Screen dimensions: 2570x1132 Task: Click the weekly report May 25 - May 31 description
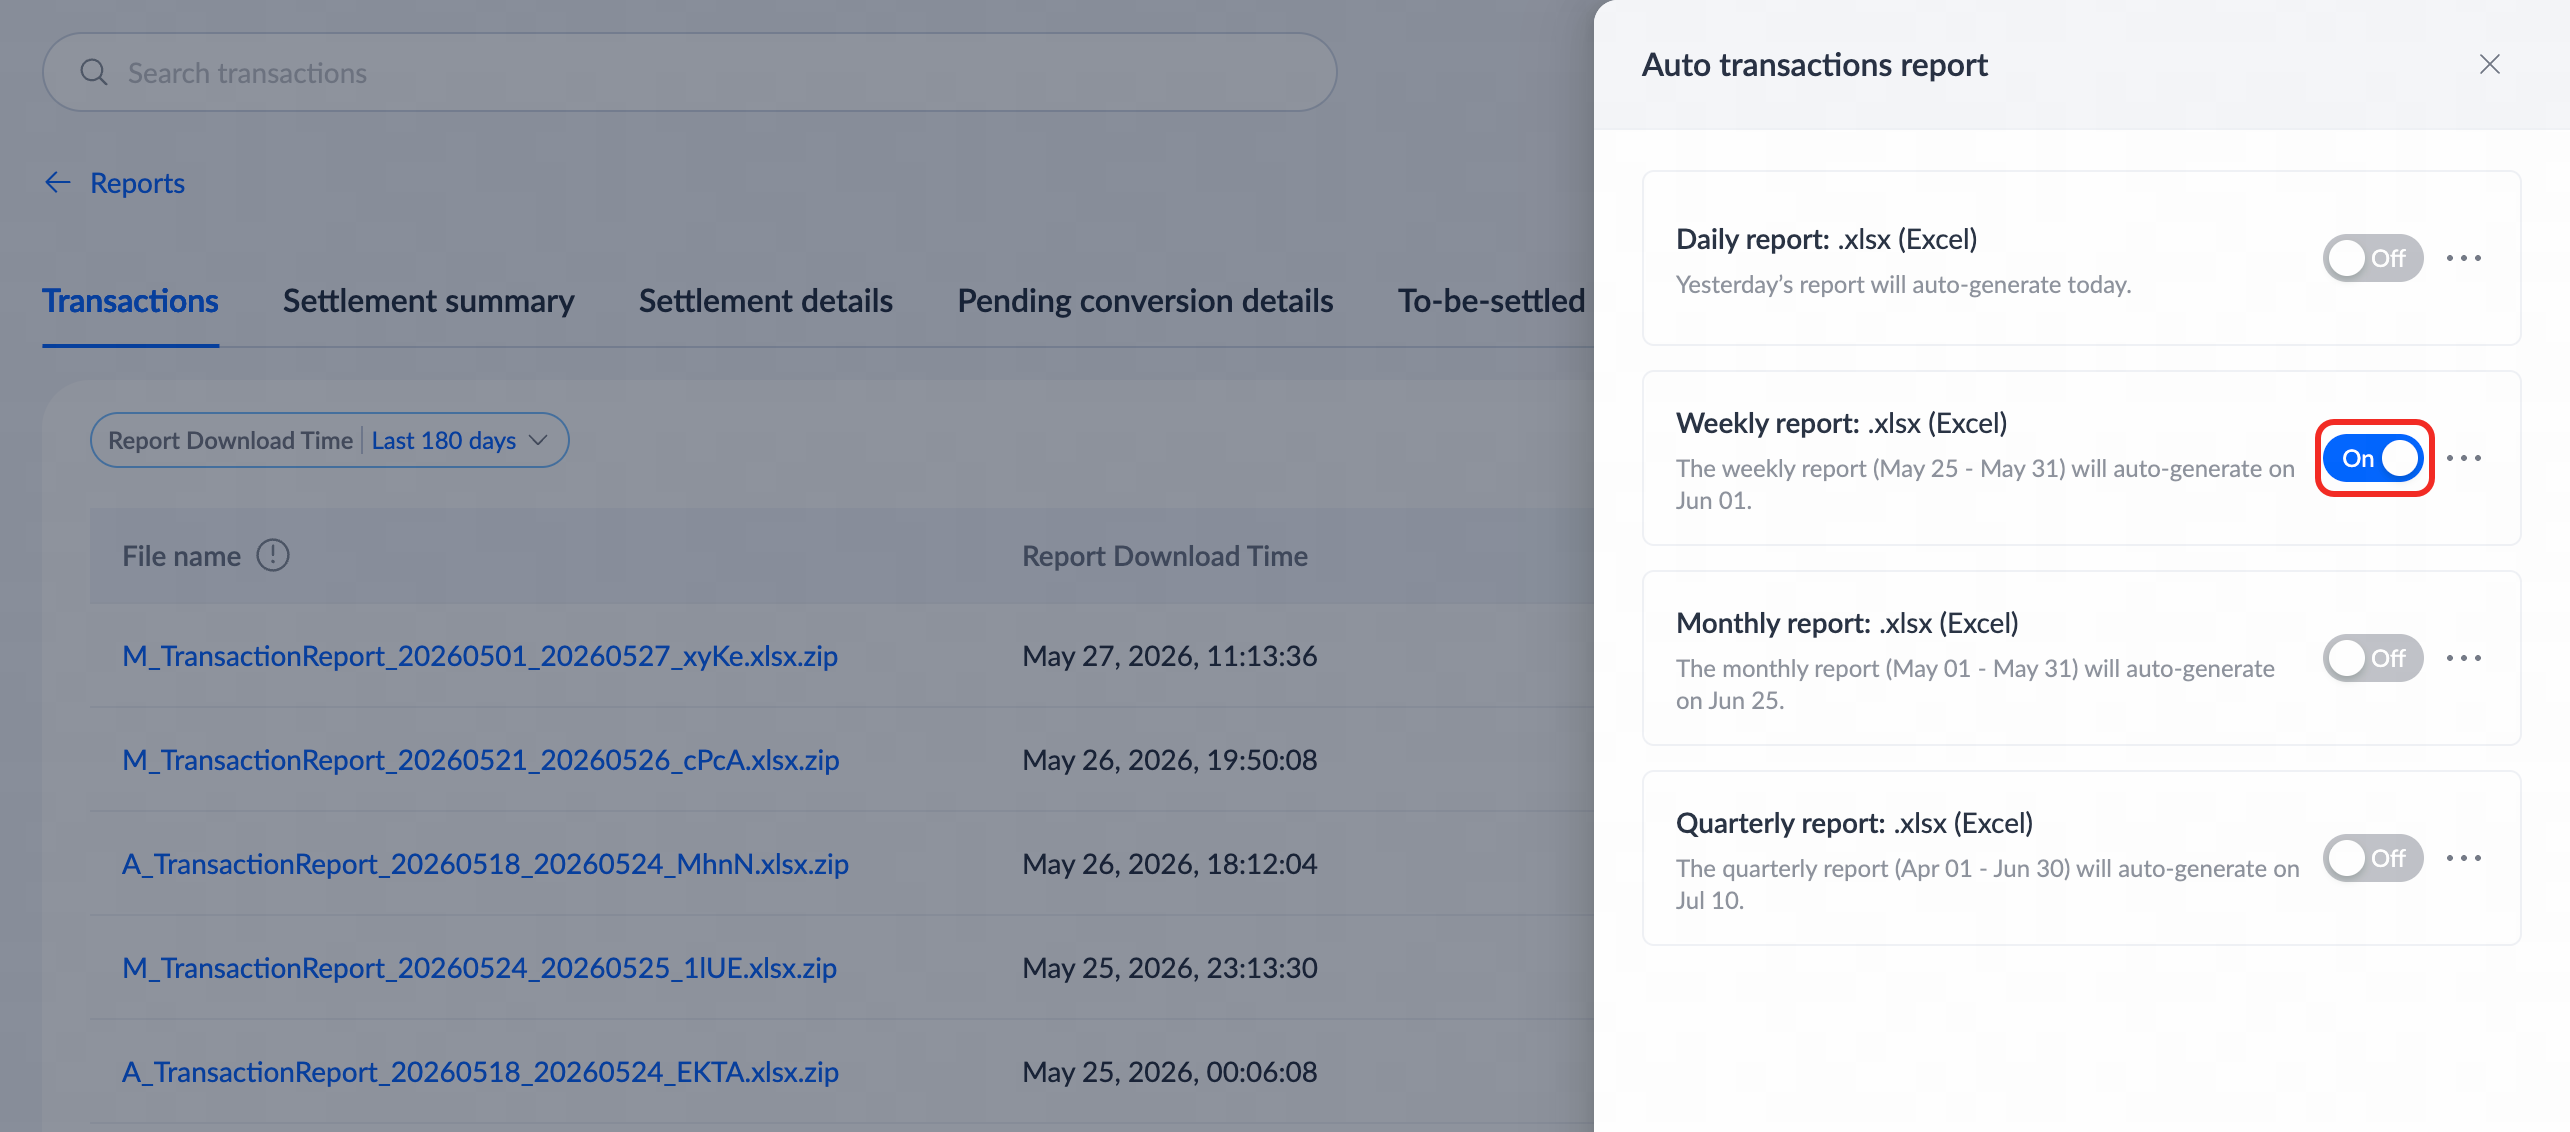(1985, 484)
